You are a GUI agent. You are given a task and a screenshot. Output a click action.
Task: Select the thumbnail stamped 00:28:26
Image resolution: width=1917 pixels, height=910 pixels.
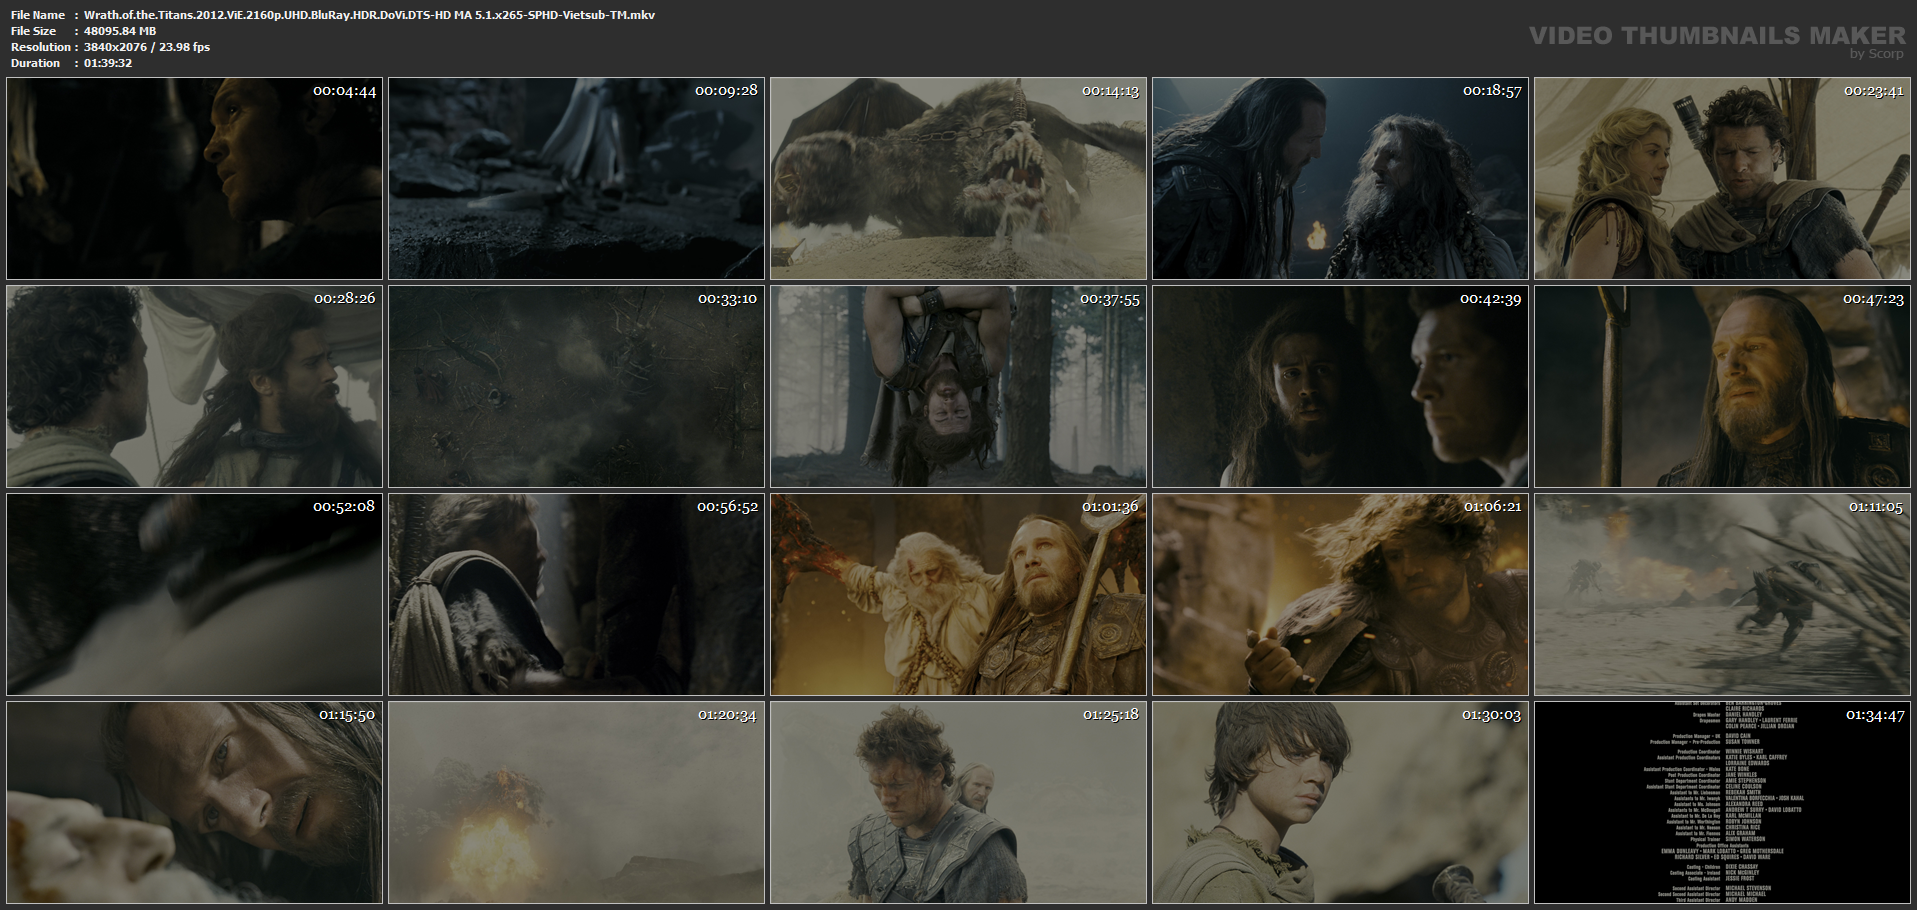[x=194, y=387]
